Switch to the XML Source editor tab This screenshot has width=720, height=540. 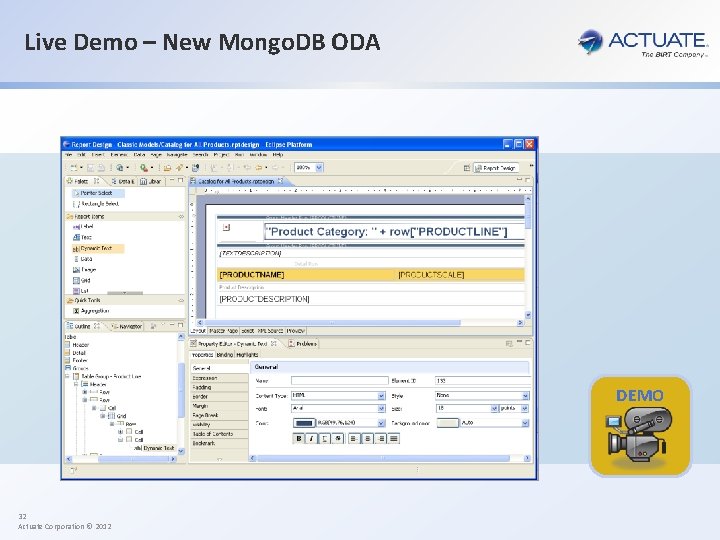pyautogui.click(x=270, y=331)
